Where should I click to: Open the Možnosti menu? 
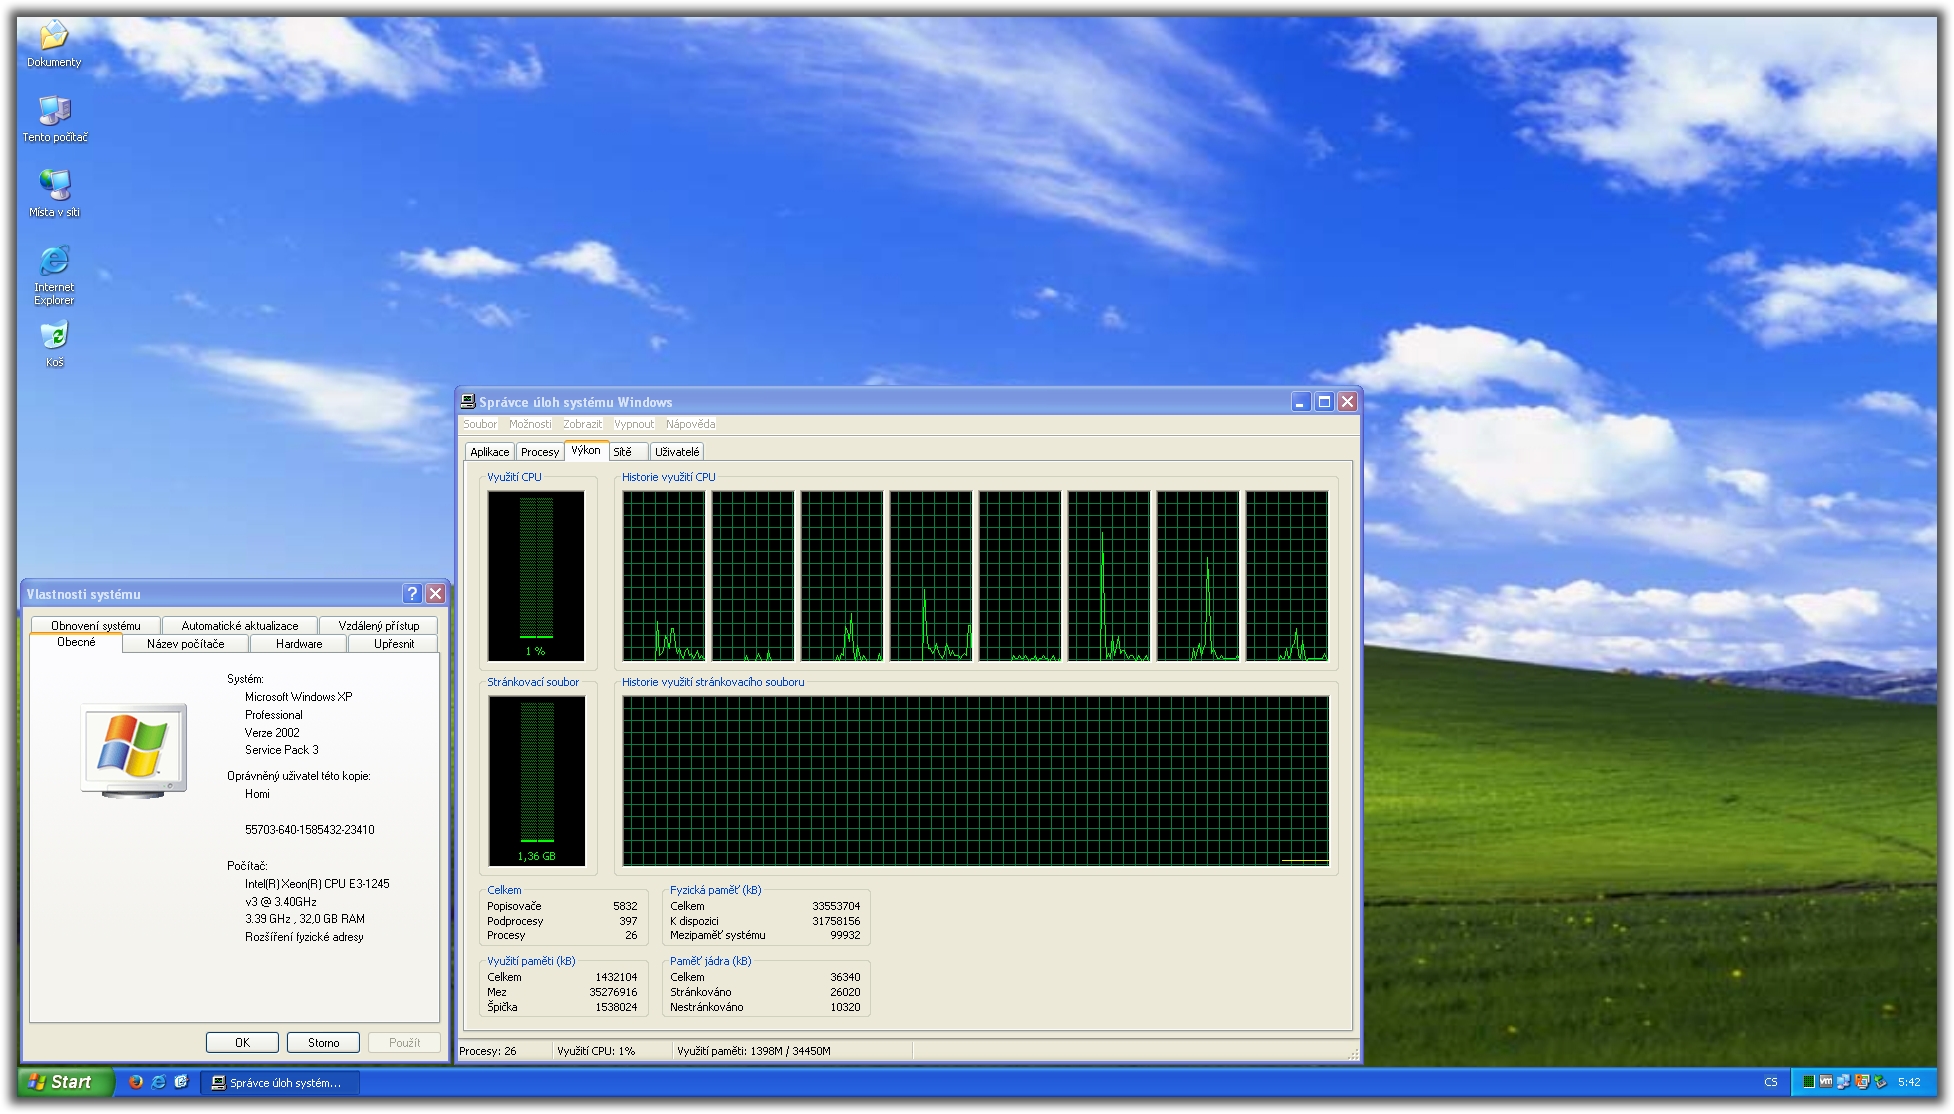point(530,424)
